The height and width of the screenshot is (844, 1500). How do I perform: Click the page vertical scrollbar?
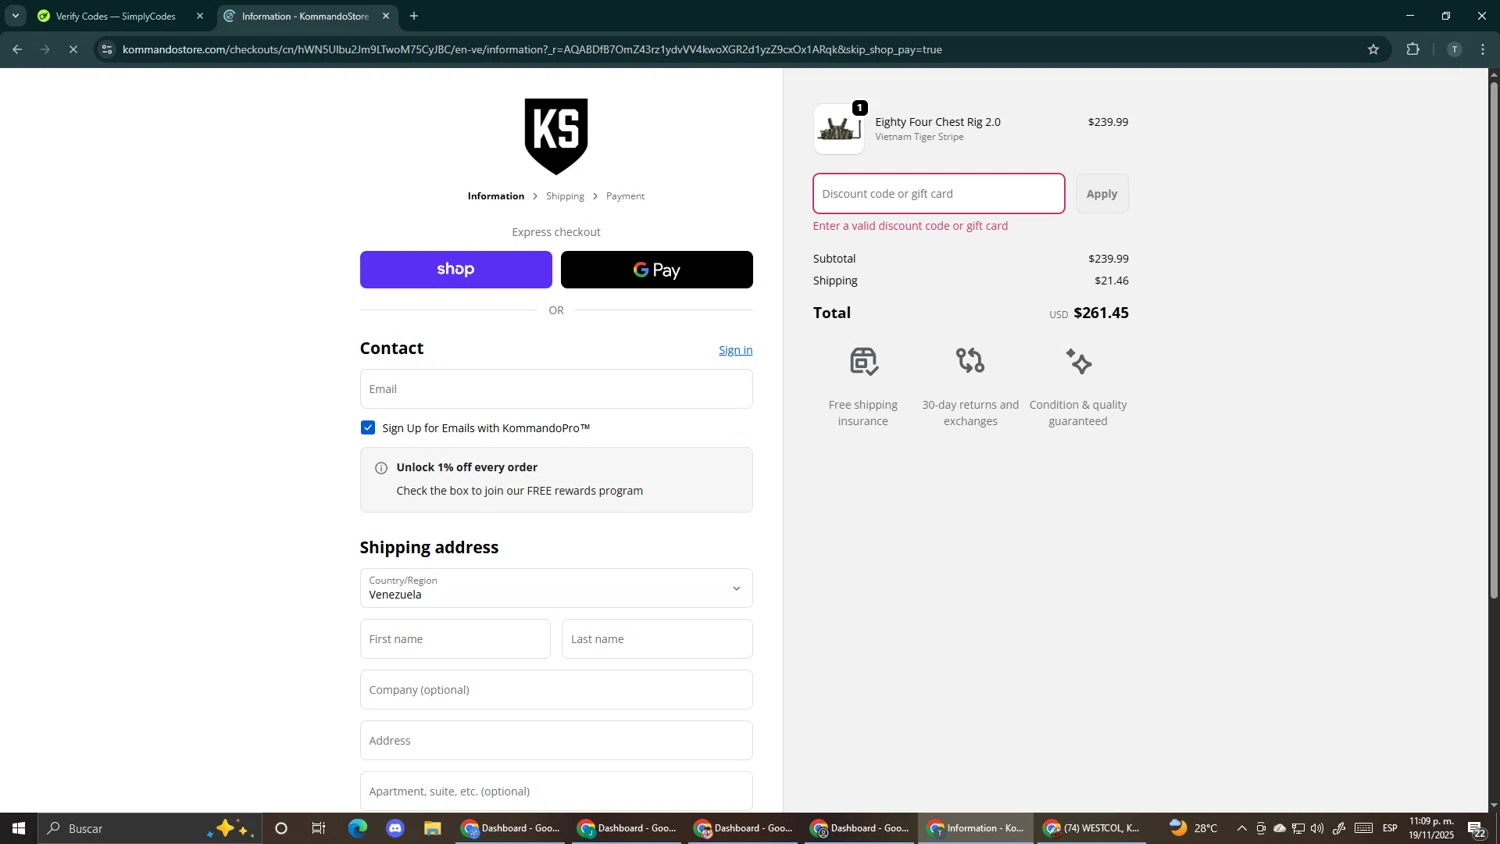[1494, 340]
